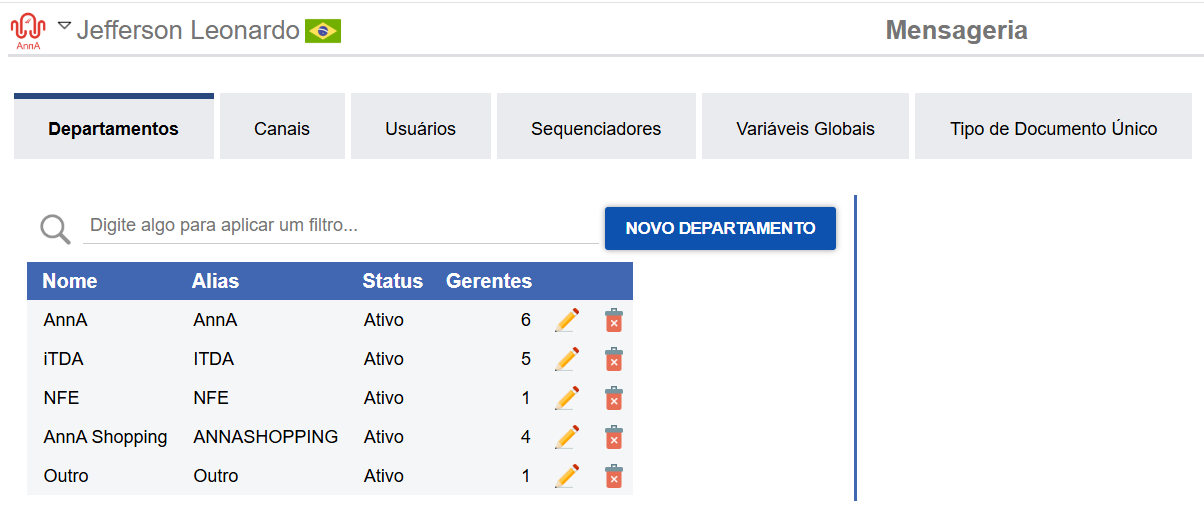Image resolution: width=1204 pixels, height=523 pixels.
Task: Click the pencil edit icon for AnnA
Action: 567,320
